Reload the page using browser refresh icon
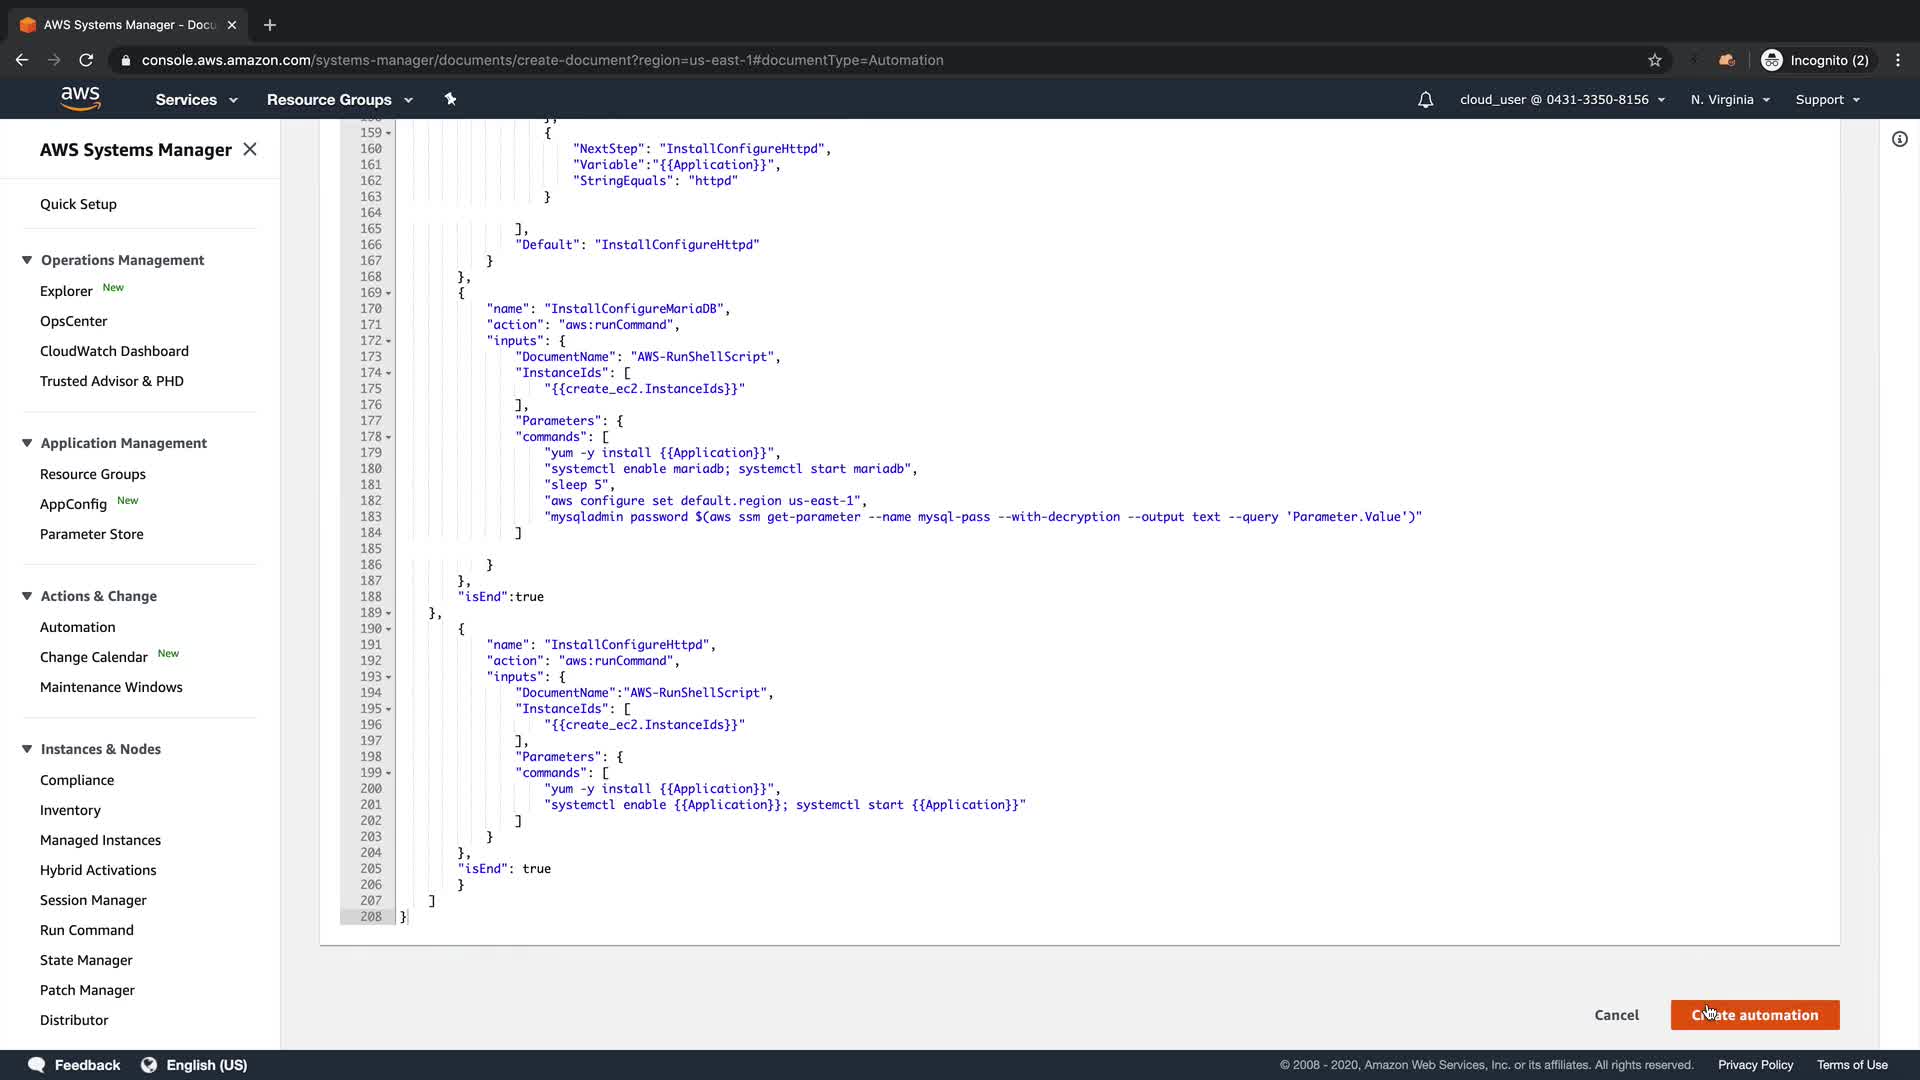Screen dimensions: 1920x1080 tap(86, 60)
